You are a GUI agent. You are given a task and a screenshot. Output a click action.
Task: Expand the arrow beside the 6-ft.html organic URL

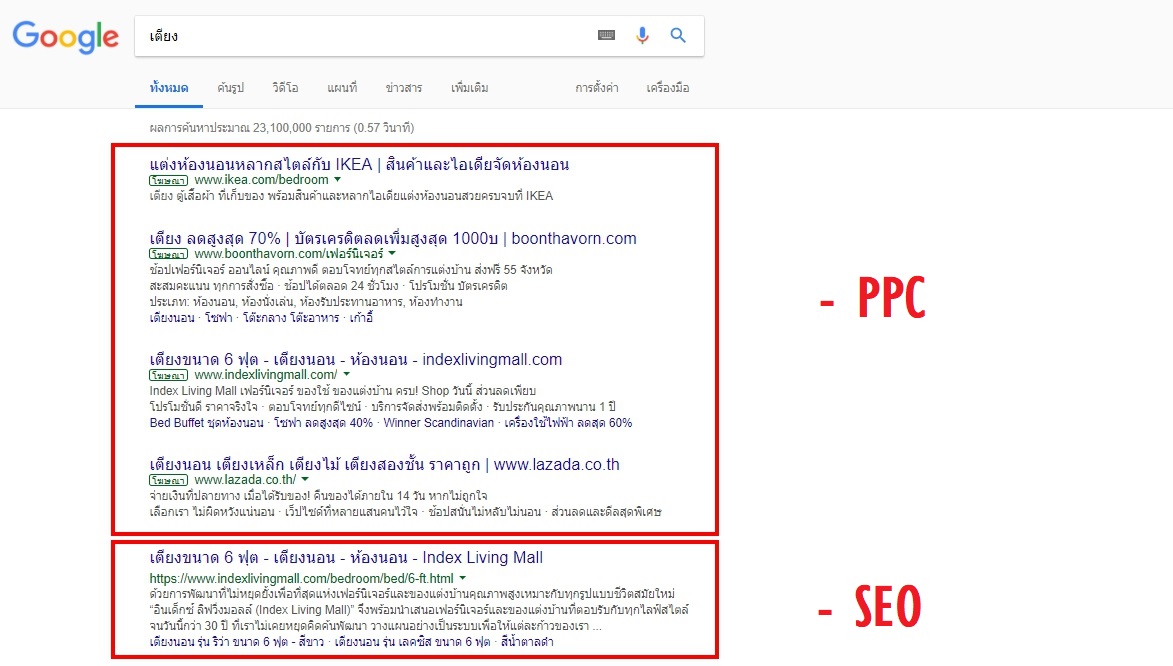click(463, 578)
